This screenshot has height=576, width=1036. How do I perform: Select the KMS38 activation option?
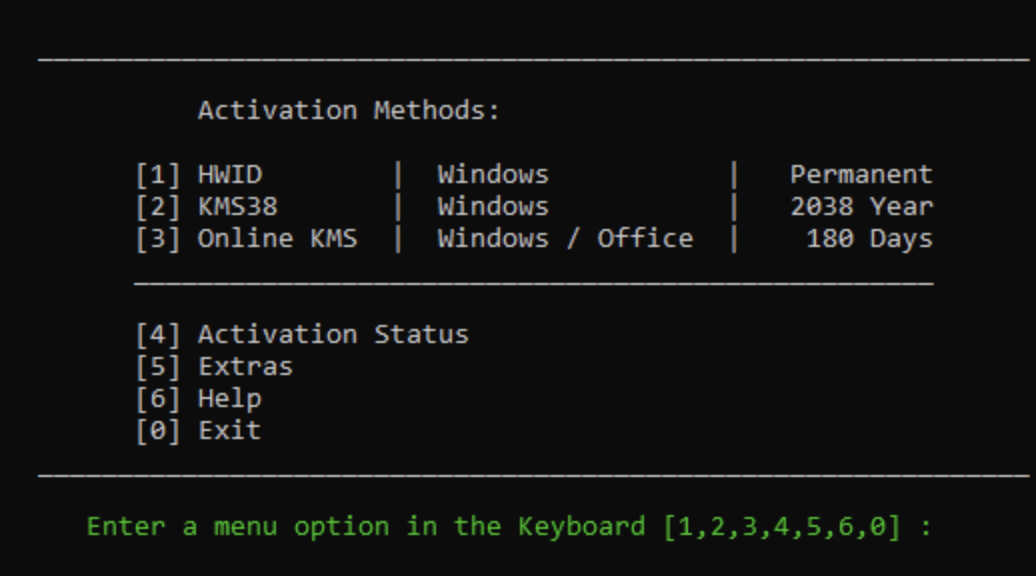238,207
